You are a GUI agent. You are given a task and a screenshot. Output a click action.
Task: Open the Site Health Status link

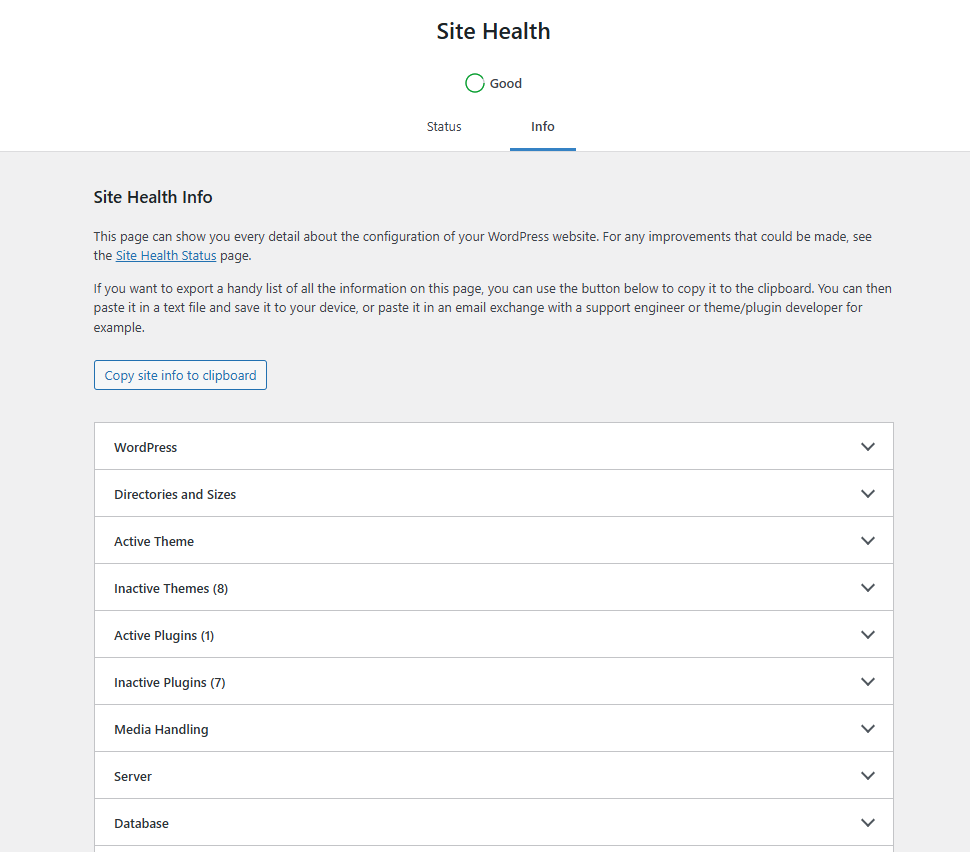166,256
